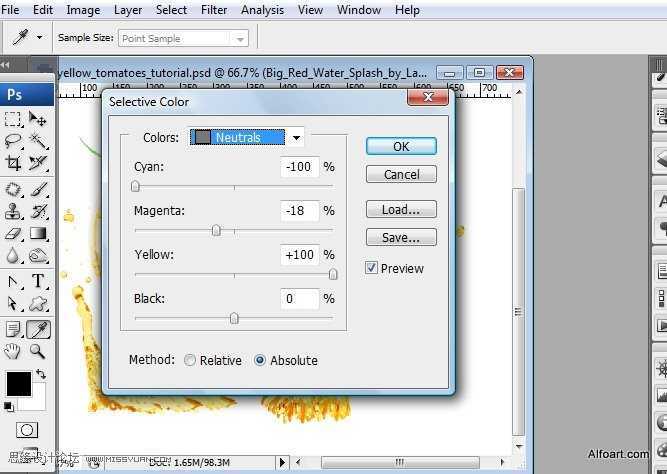Select the Dodge tool

(x=38, y=255)
